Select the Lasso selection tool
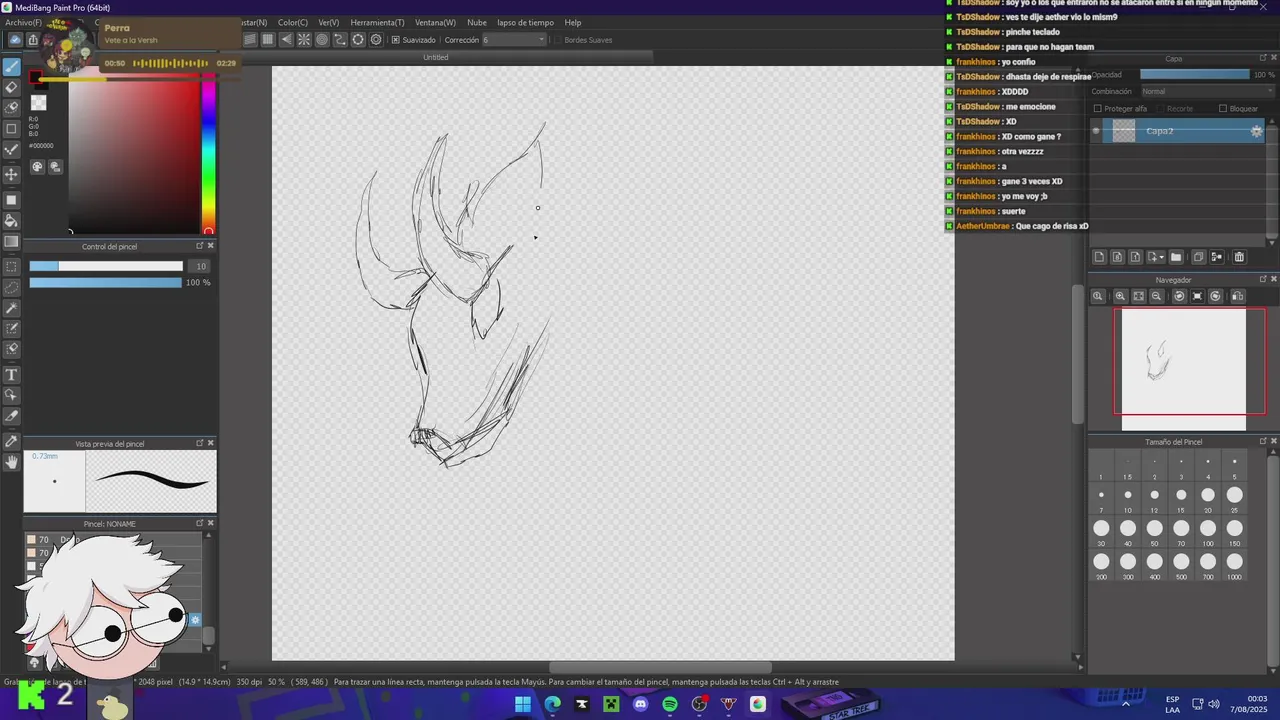Image resolution: width=1280 pixels, height=720 pixels. pos(12,287)
